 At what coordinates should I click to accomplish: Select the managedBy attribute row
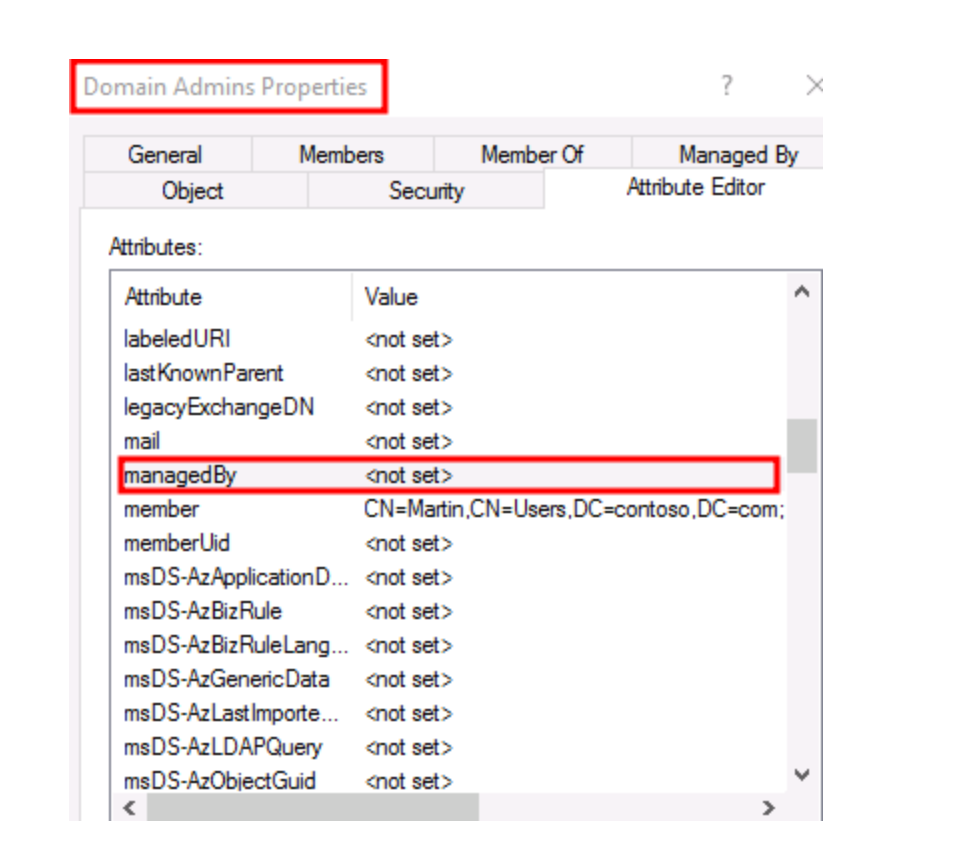448,475
